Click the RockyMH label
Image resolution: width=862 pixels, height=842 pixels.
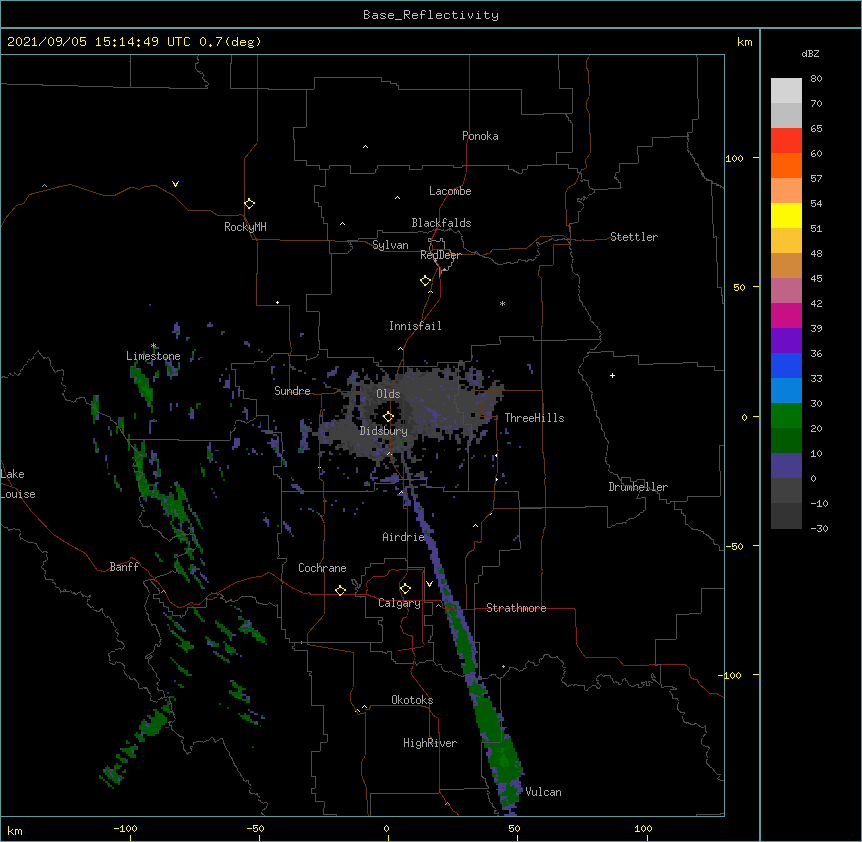[245, 227]
